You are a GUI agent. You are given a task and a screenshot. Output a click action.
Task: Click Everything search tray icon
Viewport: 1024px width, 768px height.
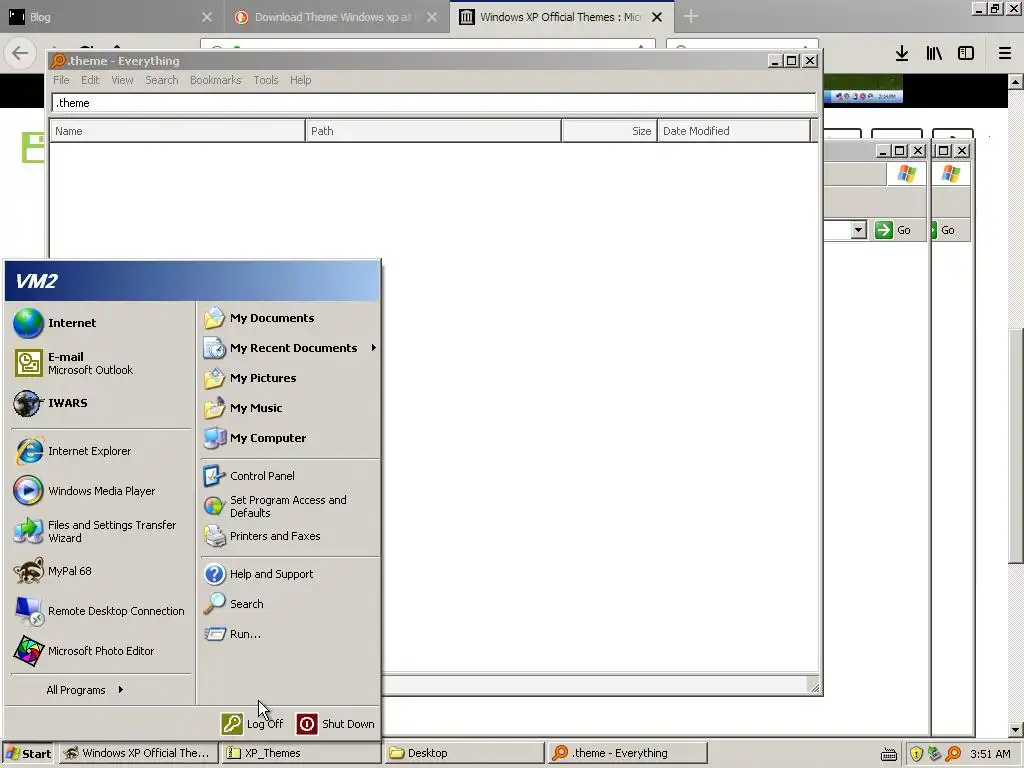point(953,754)
